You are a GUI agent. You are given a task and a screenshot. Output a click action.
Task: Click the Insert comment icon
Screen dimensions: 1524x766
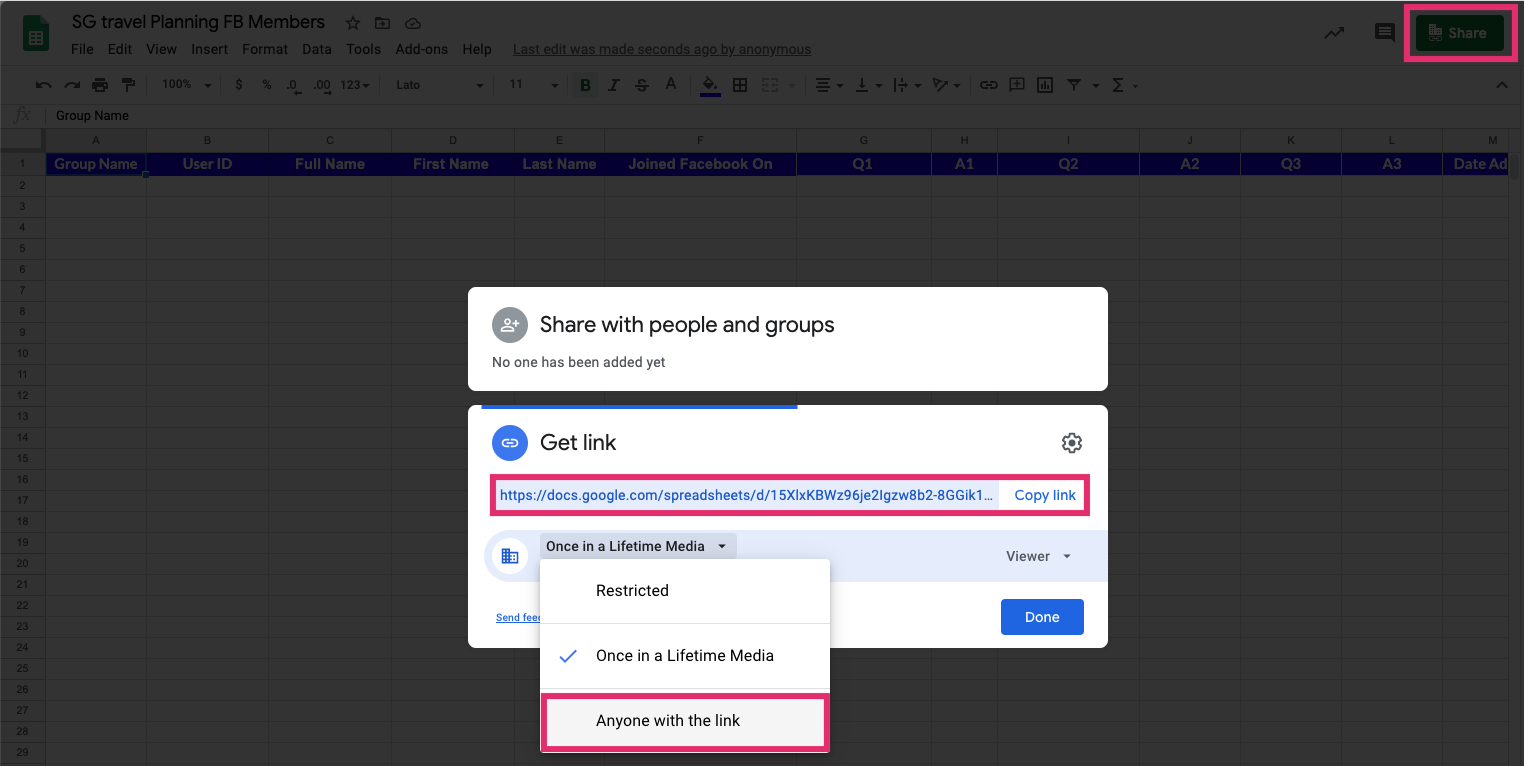click(1017, 85)
